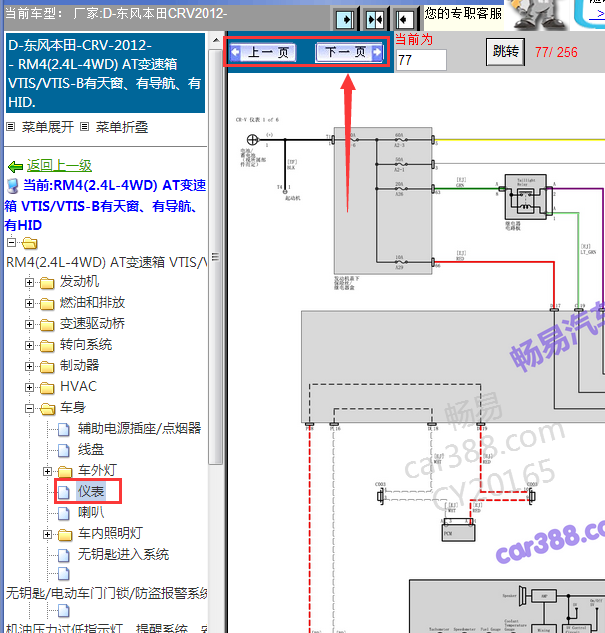Expand the HVAC folder

(x=29, y=387)
